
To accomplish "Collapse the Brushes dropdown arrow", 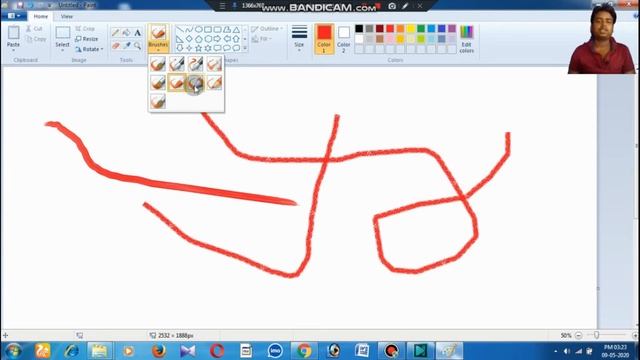I will click(x=158, y=50).
